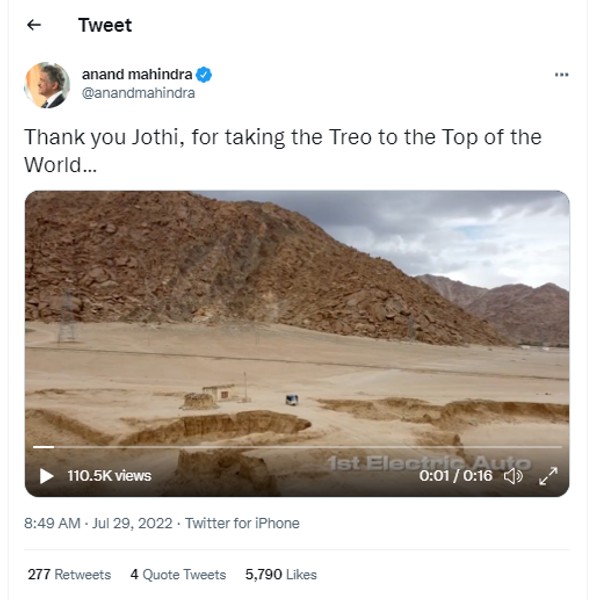Click the Twitter for iPhone source link

pyautogui.click(x=241, y=523)
